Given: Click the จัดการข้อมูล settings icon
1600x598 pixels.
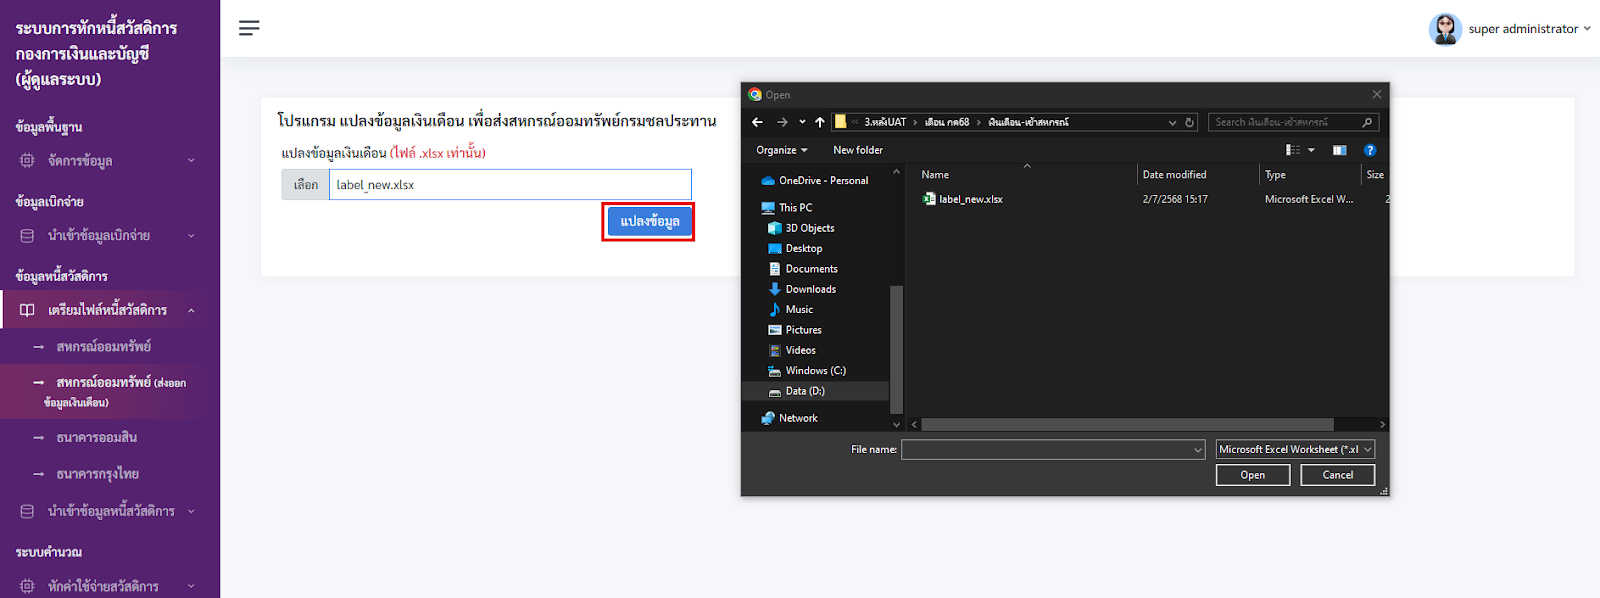Looking at the screenshot, I should point(27,160).
